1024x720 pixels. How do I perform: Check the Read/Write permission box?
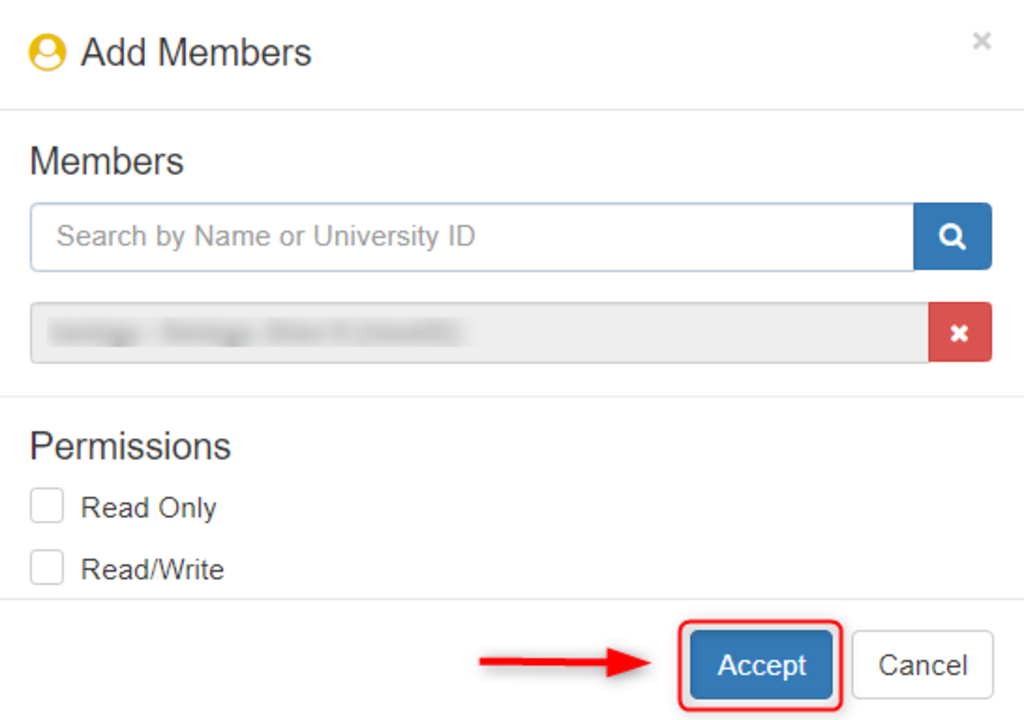(x=46, y=567)
